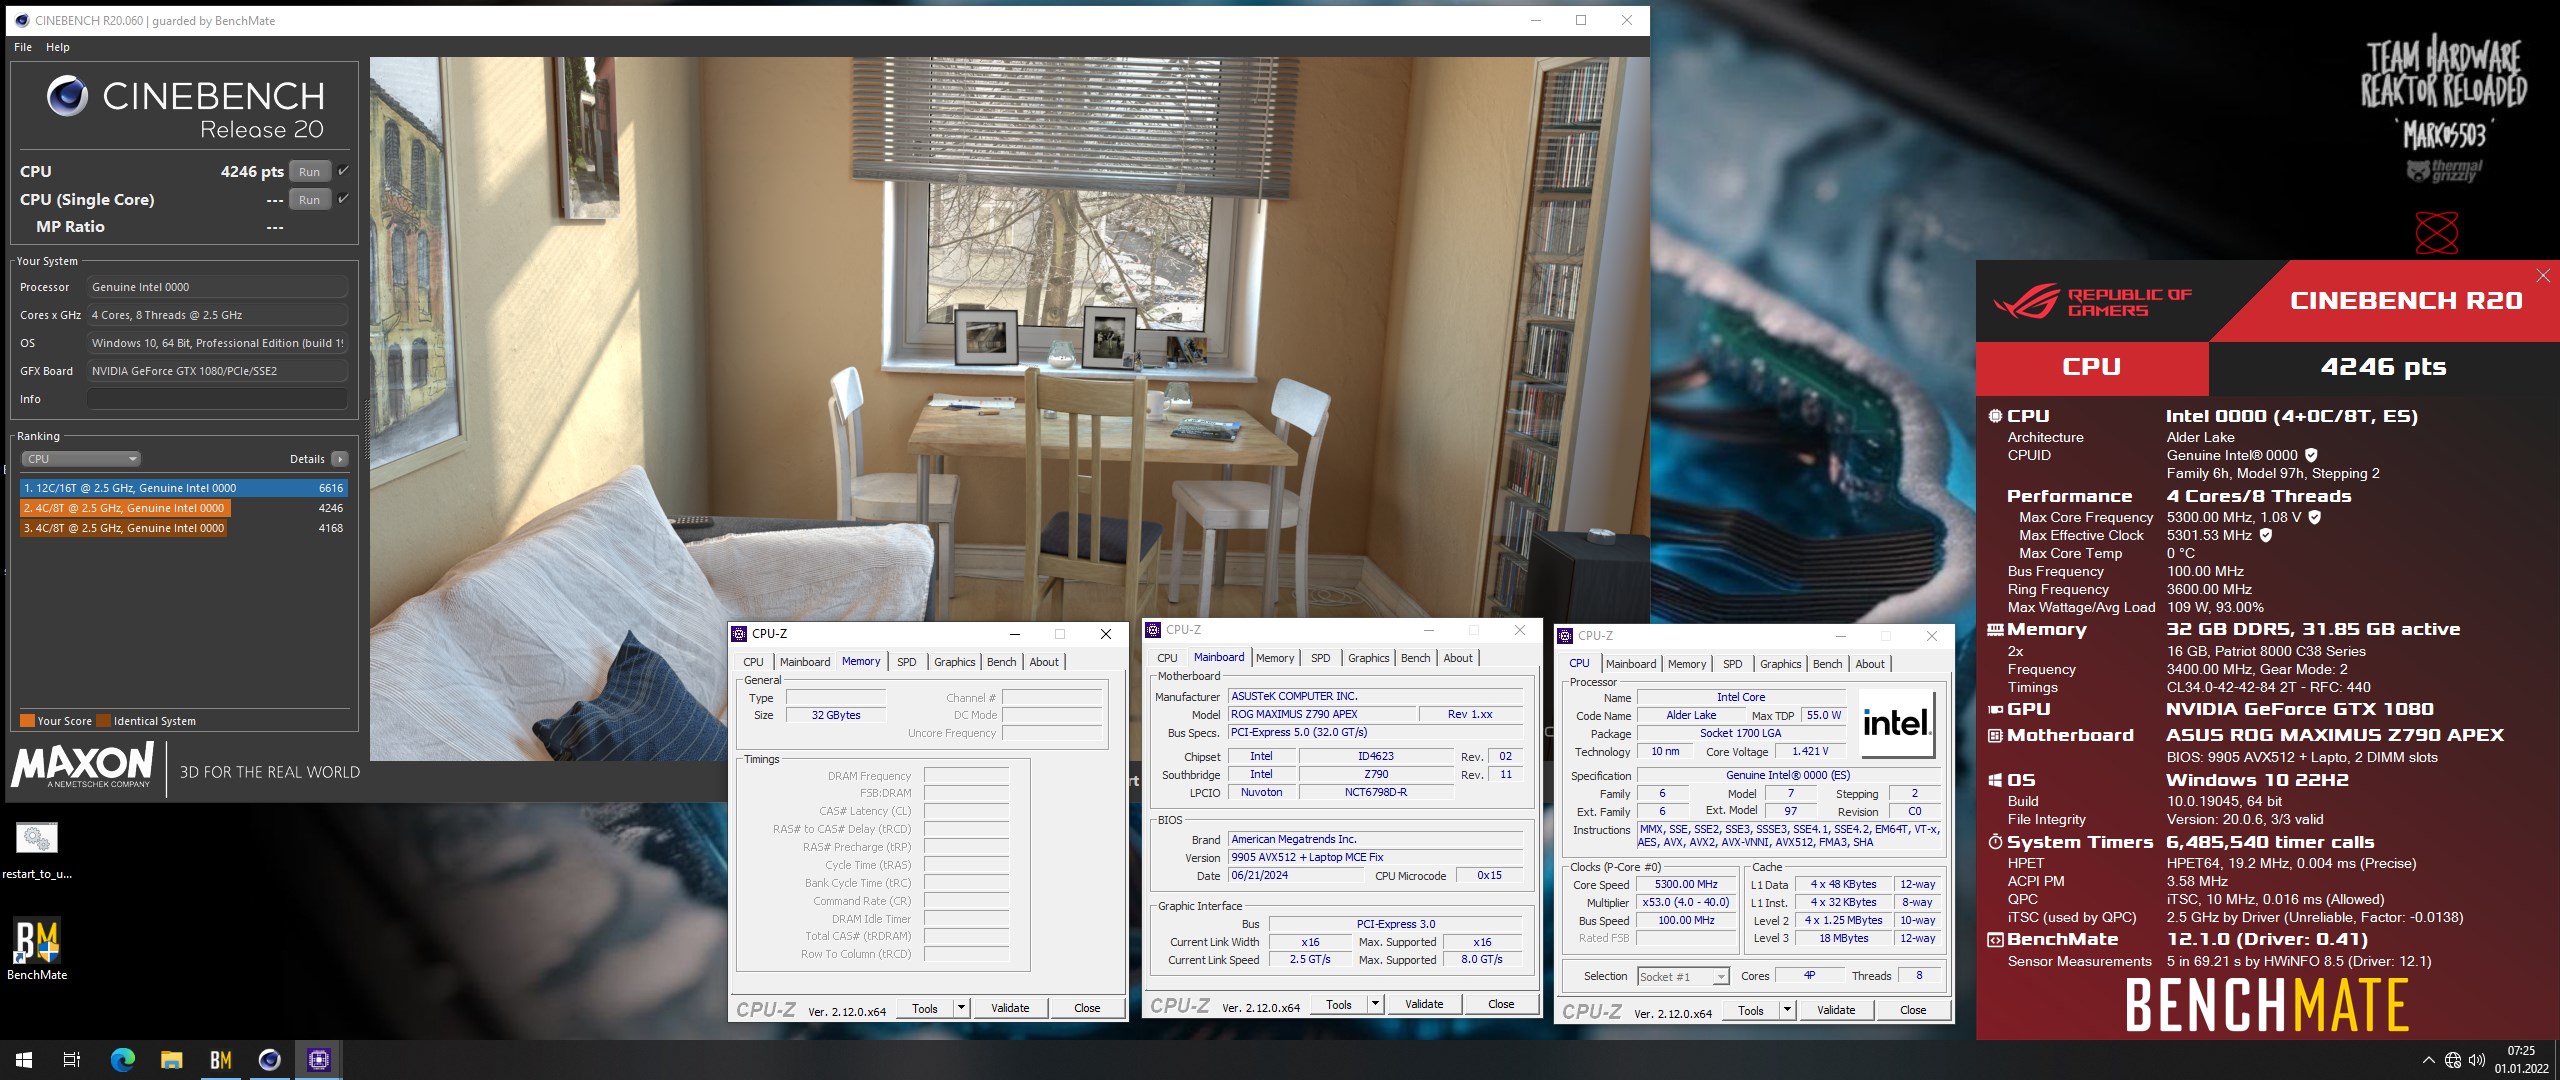Viewport: 2560px width, 1080px height.
Task: Expand ranking Details arrow in Cinebench
Action: [x=340, y=459]
